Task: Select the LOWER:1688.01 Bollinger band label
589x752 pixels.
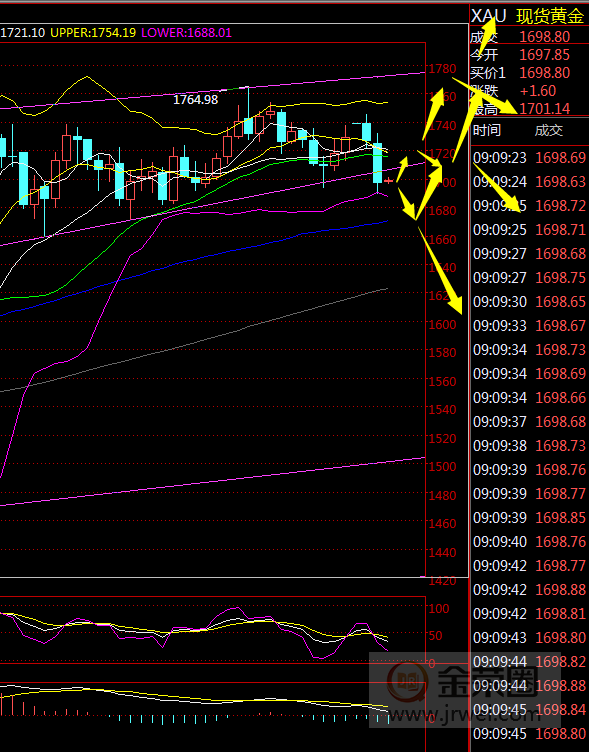Action: tap(187, 33)
